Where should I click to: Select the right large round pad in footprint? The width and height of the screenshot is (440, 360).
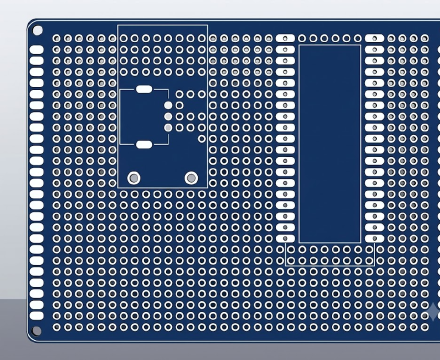click(x=191, y=178)
